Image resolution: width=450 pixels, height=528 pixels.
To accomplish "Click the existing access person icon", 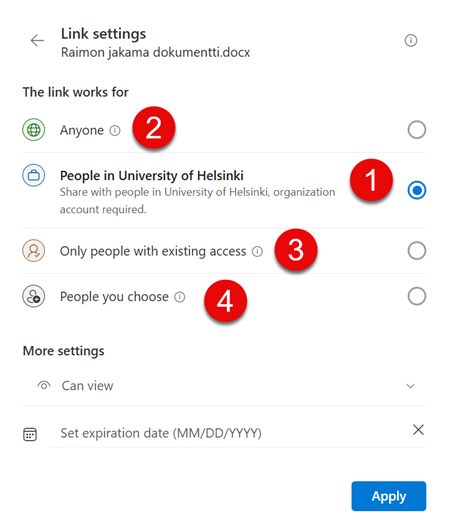I will (34, 251).
